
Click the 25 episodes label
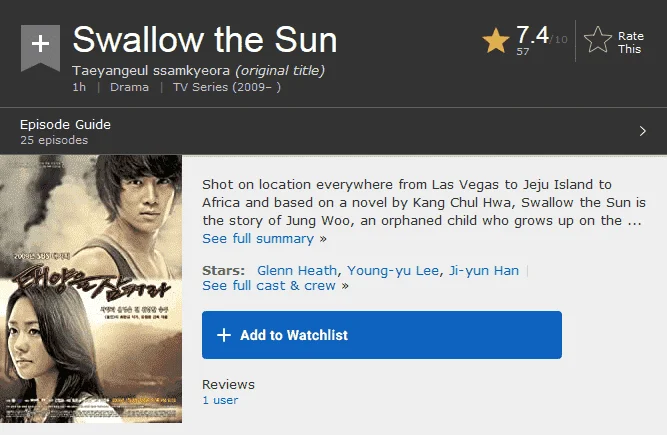54,140
